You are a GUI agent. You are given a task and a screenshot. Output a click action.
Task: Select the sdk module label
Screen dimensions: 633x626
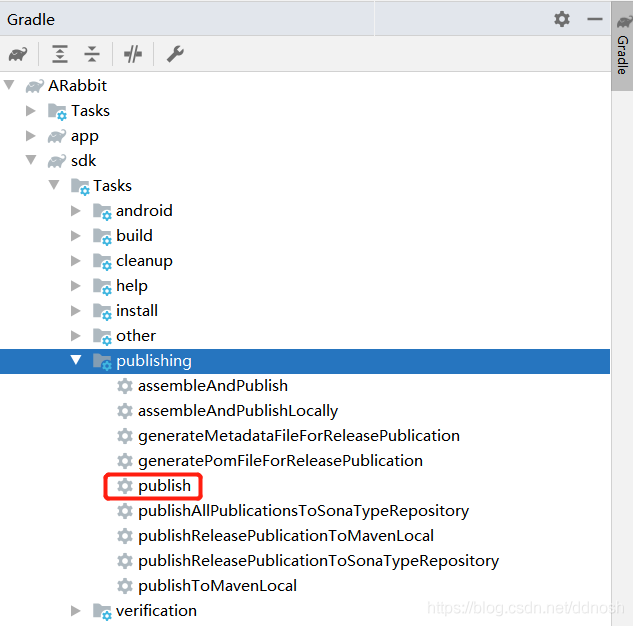click(x=84, y=161)
